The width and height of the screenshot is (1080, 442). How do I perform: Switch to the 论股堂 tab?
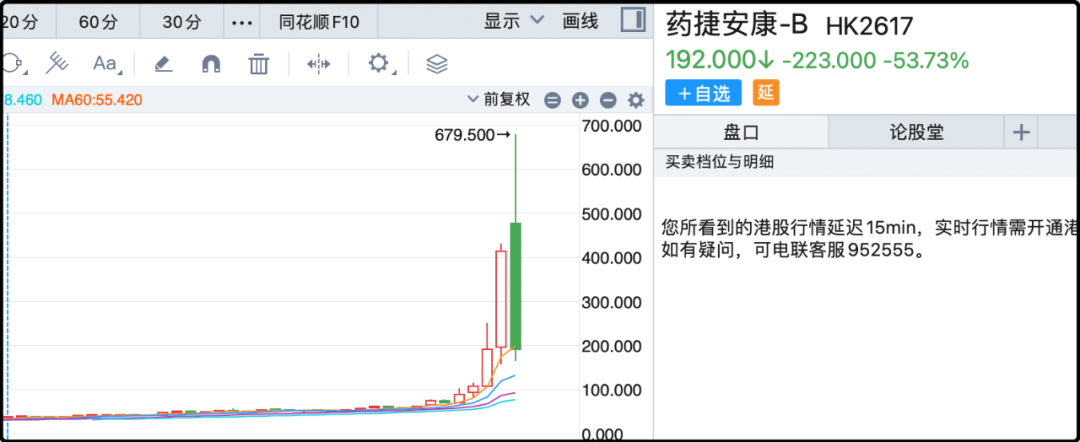(916, 132)
